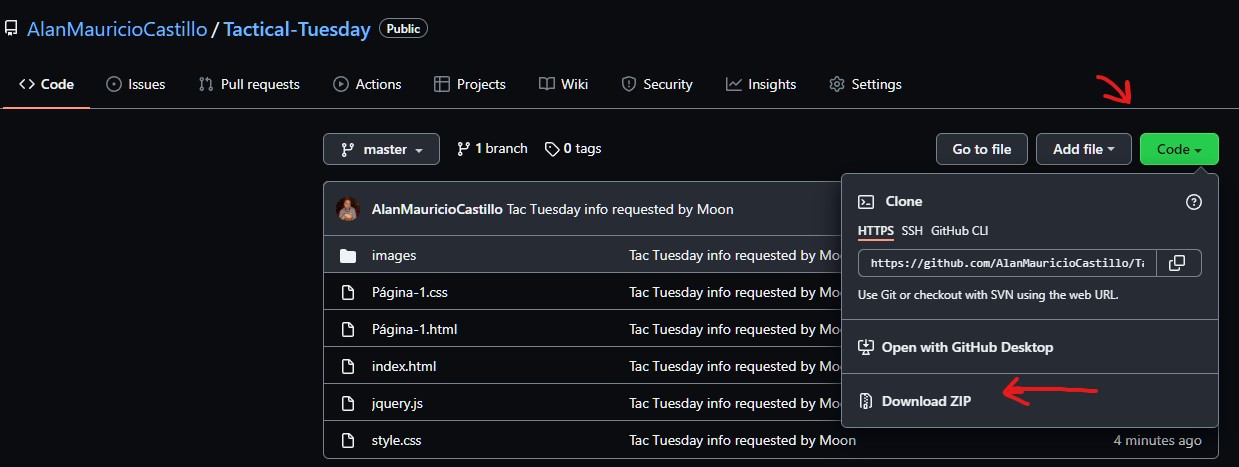This screenshot has width=1239, height=467.
Task: Click the ZIP file icon
Action: 867,401
